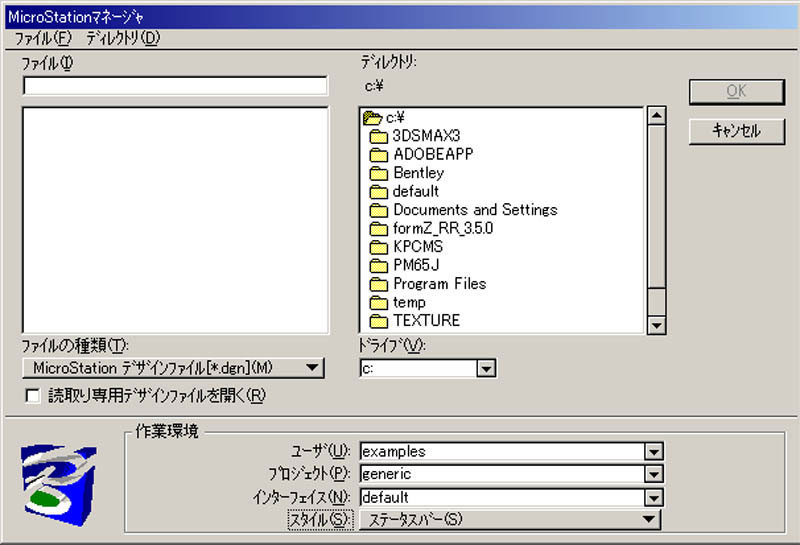Image resolution: width=800 pixels, height=545 pixels.
Task: Click the キャンセル button
Action: tap(736, 131)
